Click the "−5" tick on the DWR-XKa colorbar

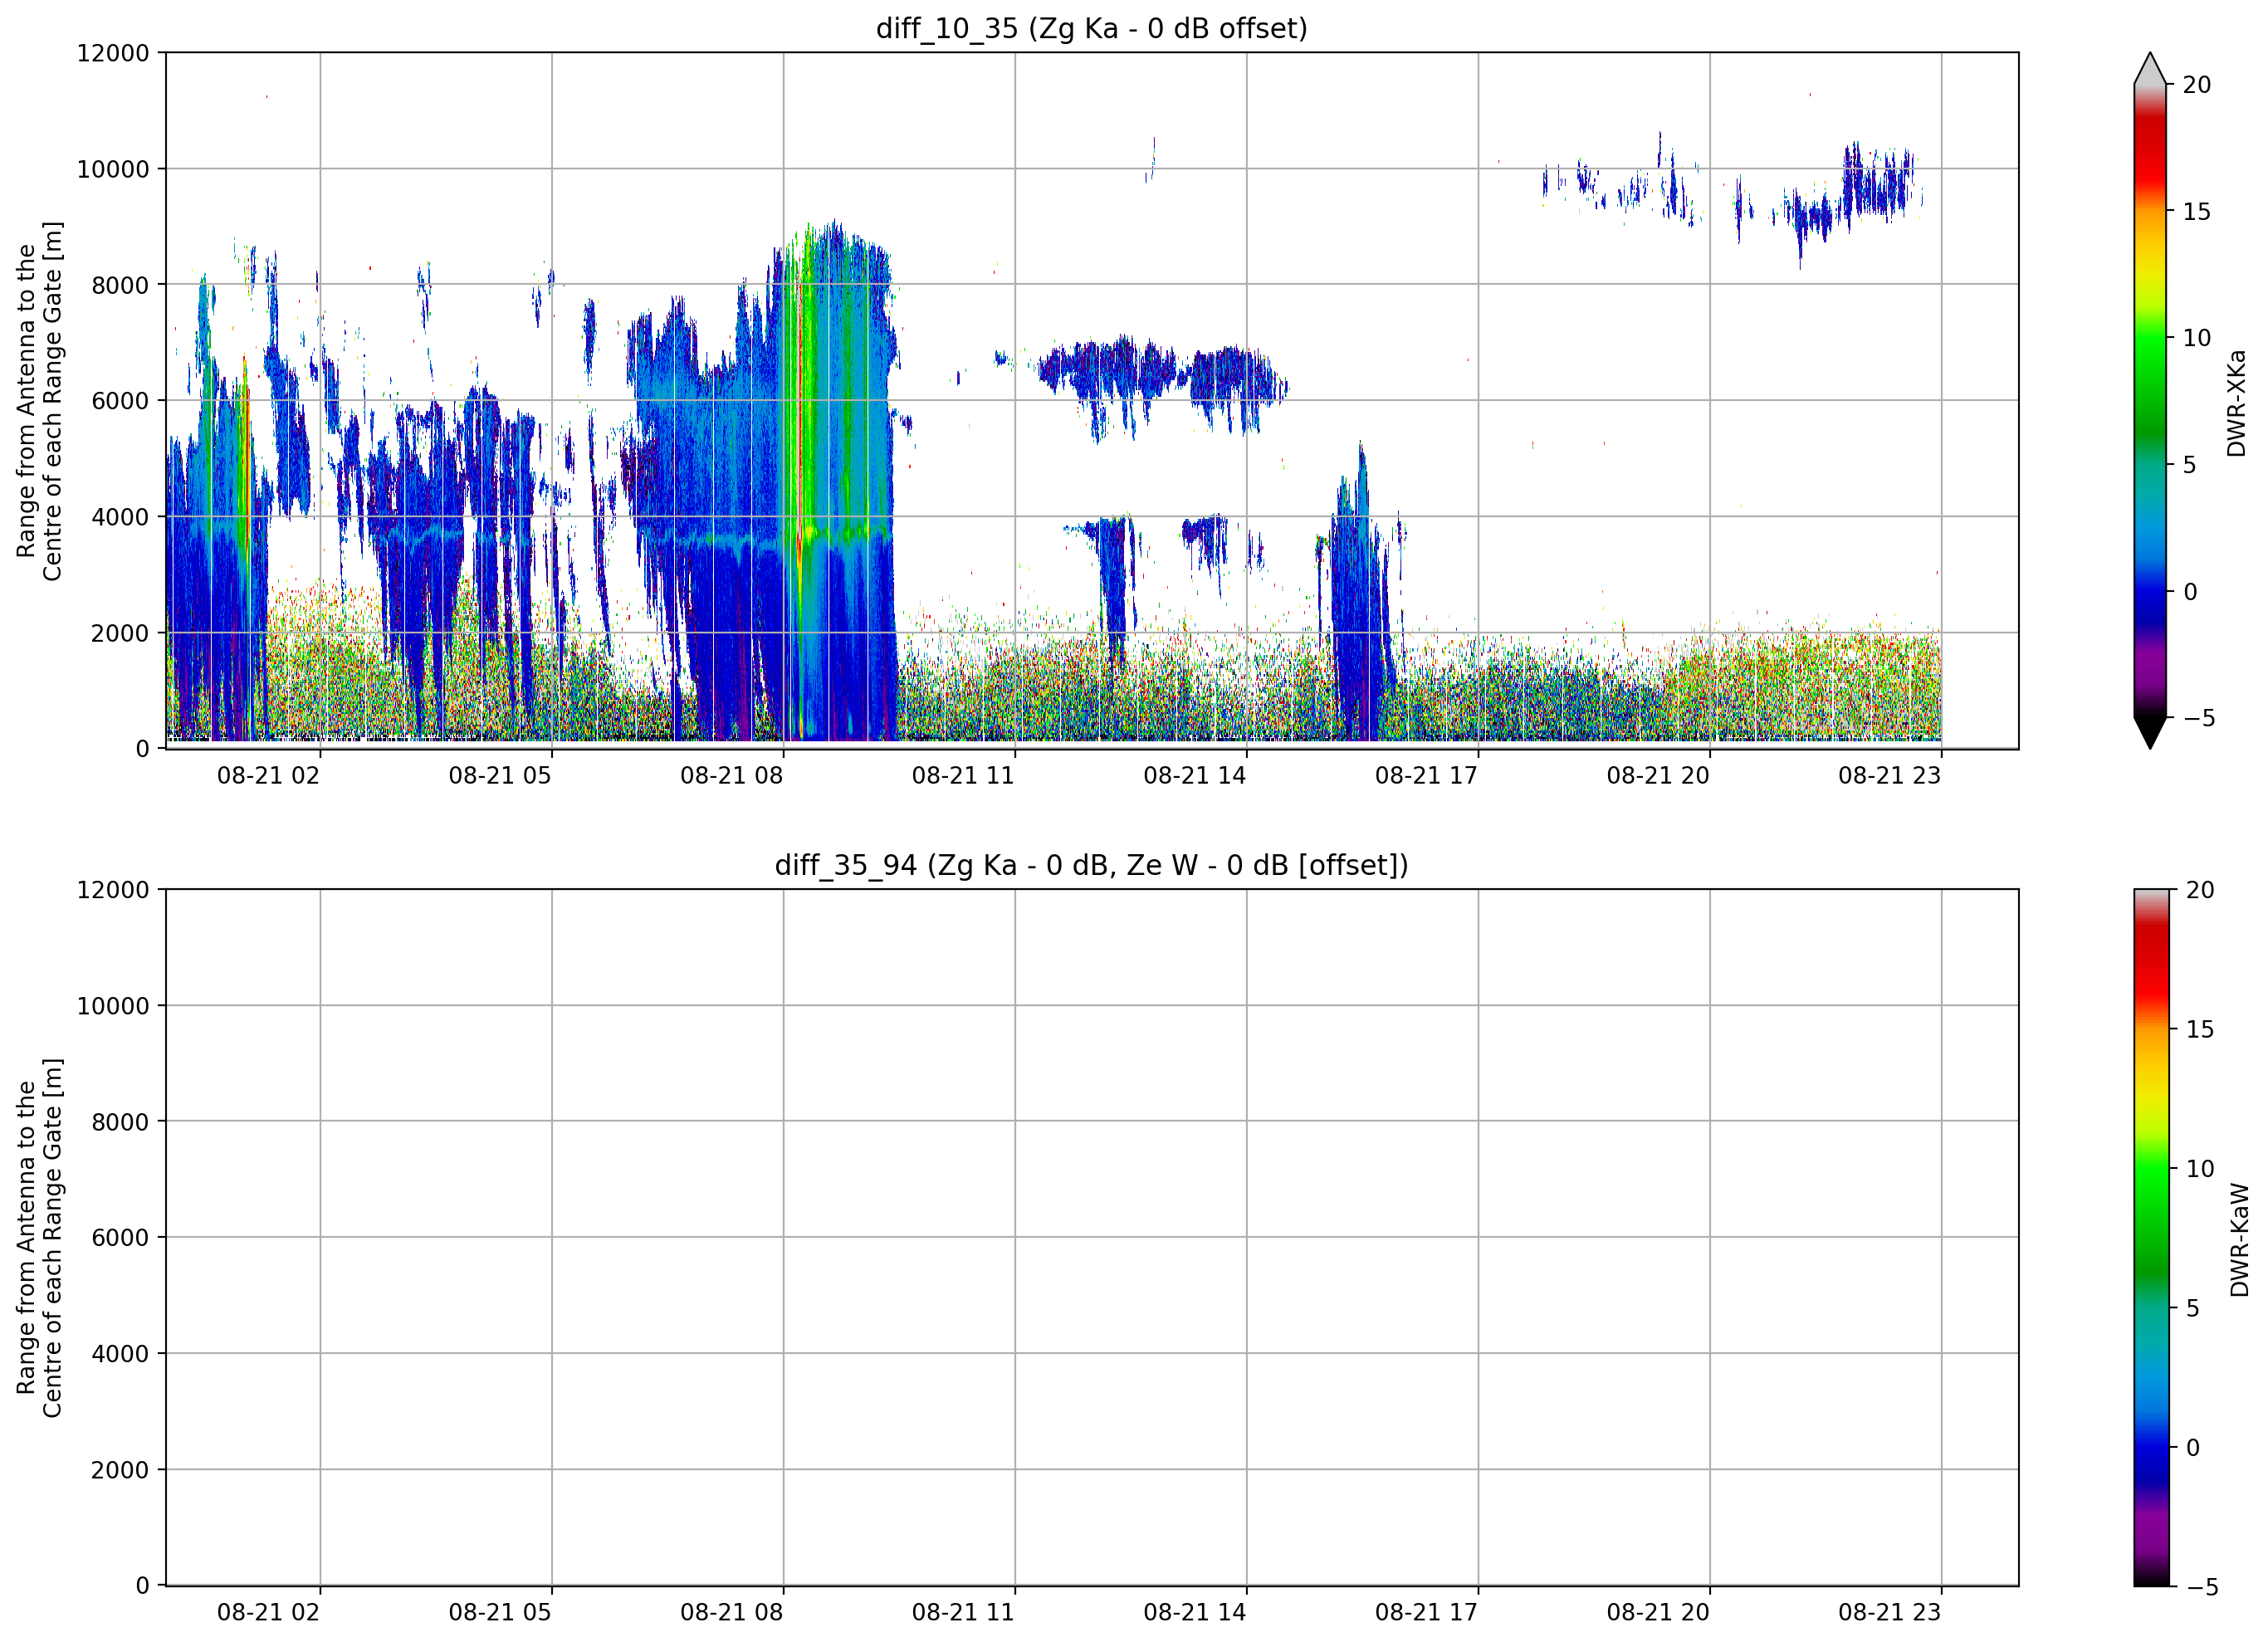2198,718
